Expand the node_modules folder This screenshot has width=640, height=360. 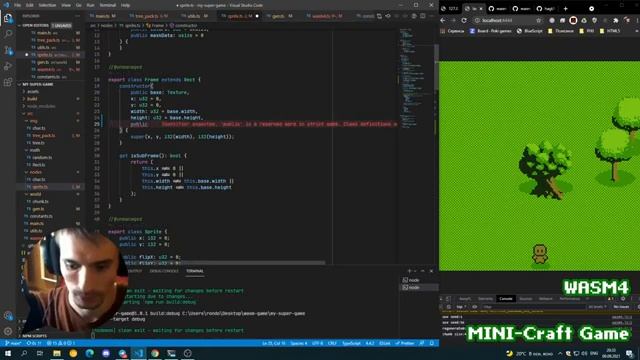point(41,106)
